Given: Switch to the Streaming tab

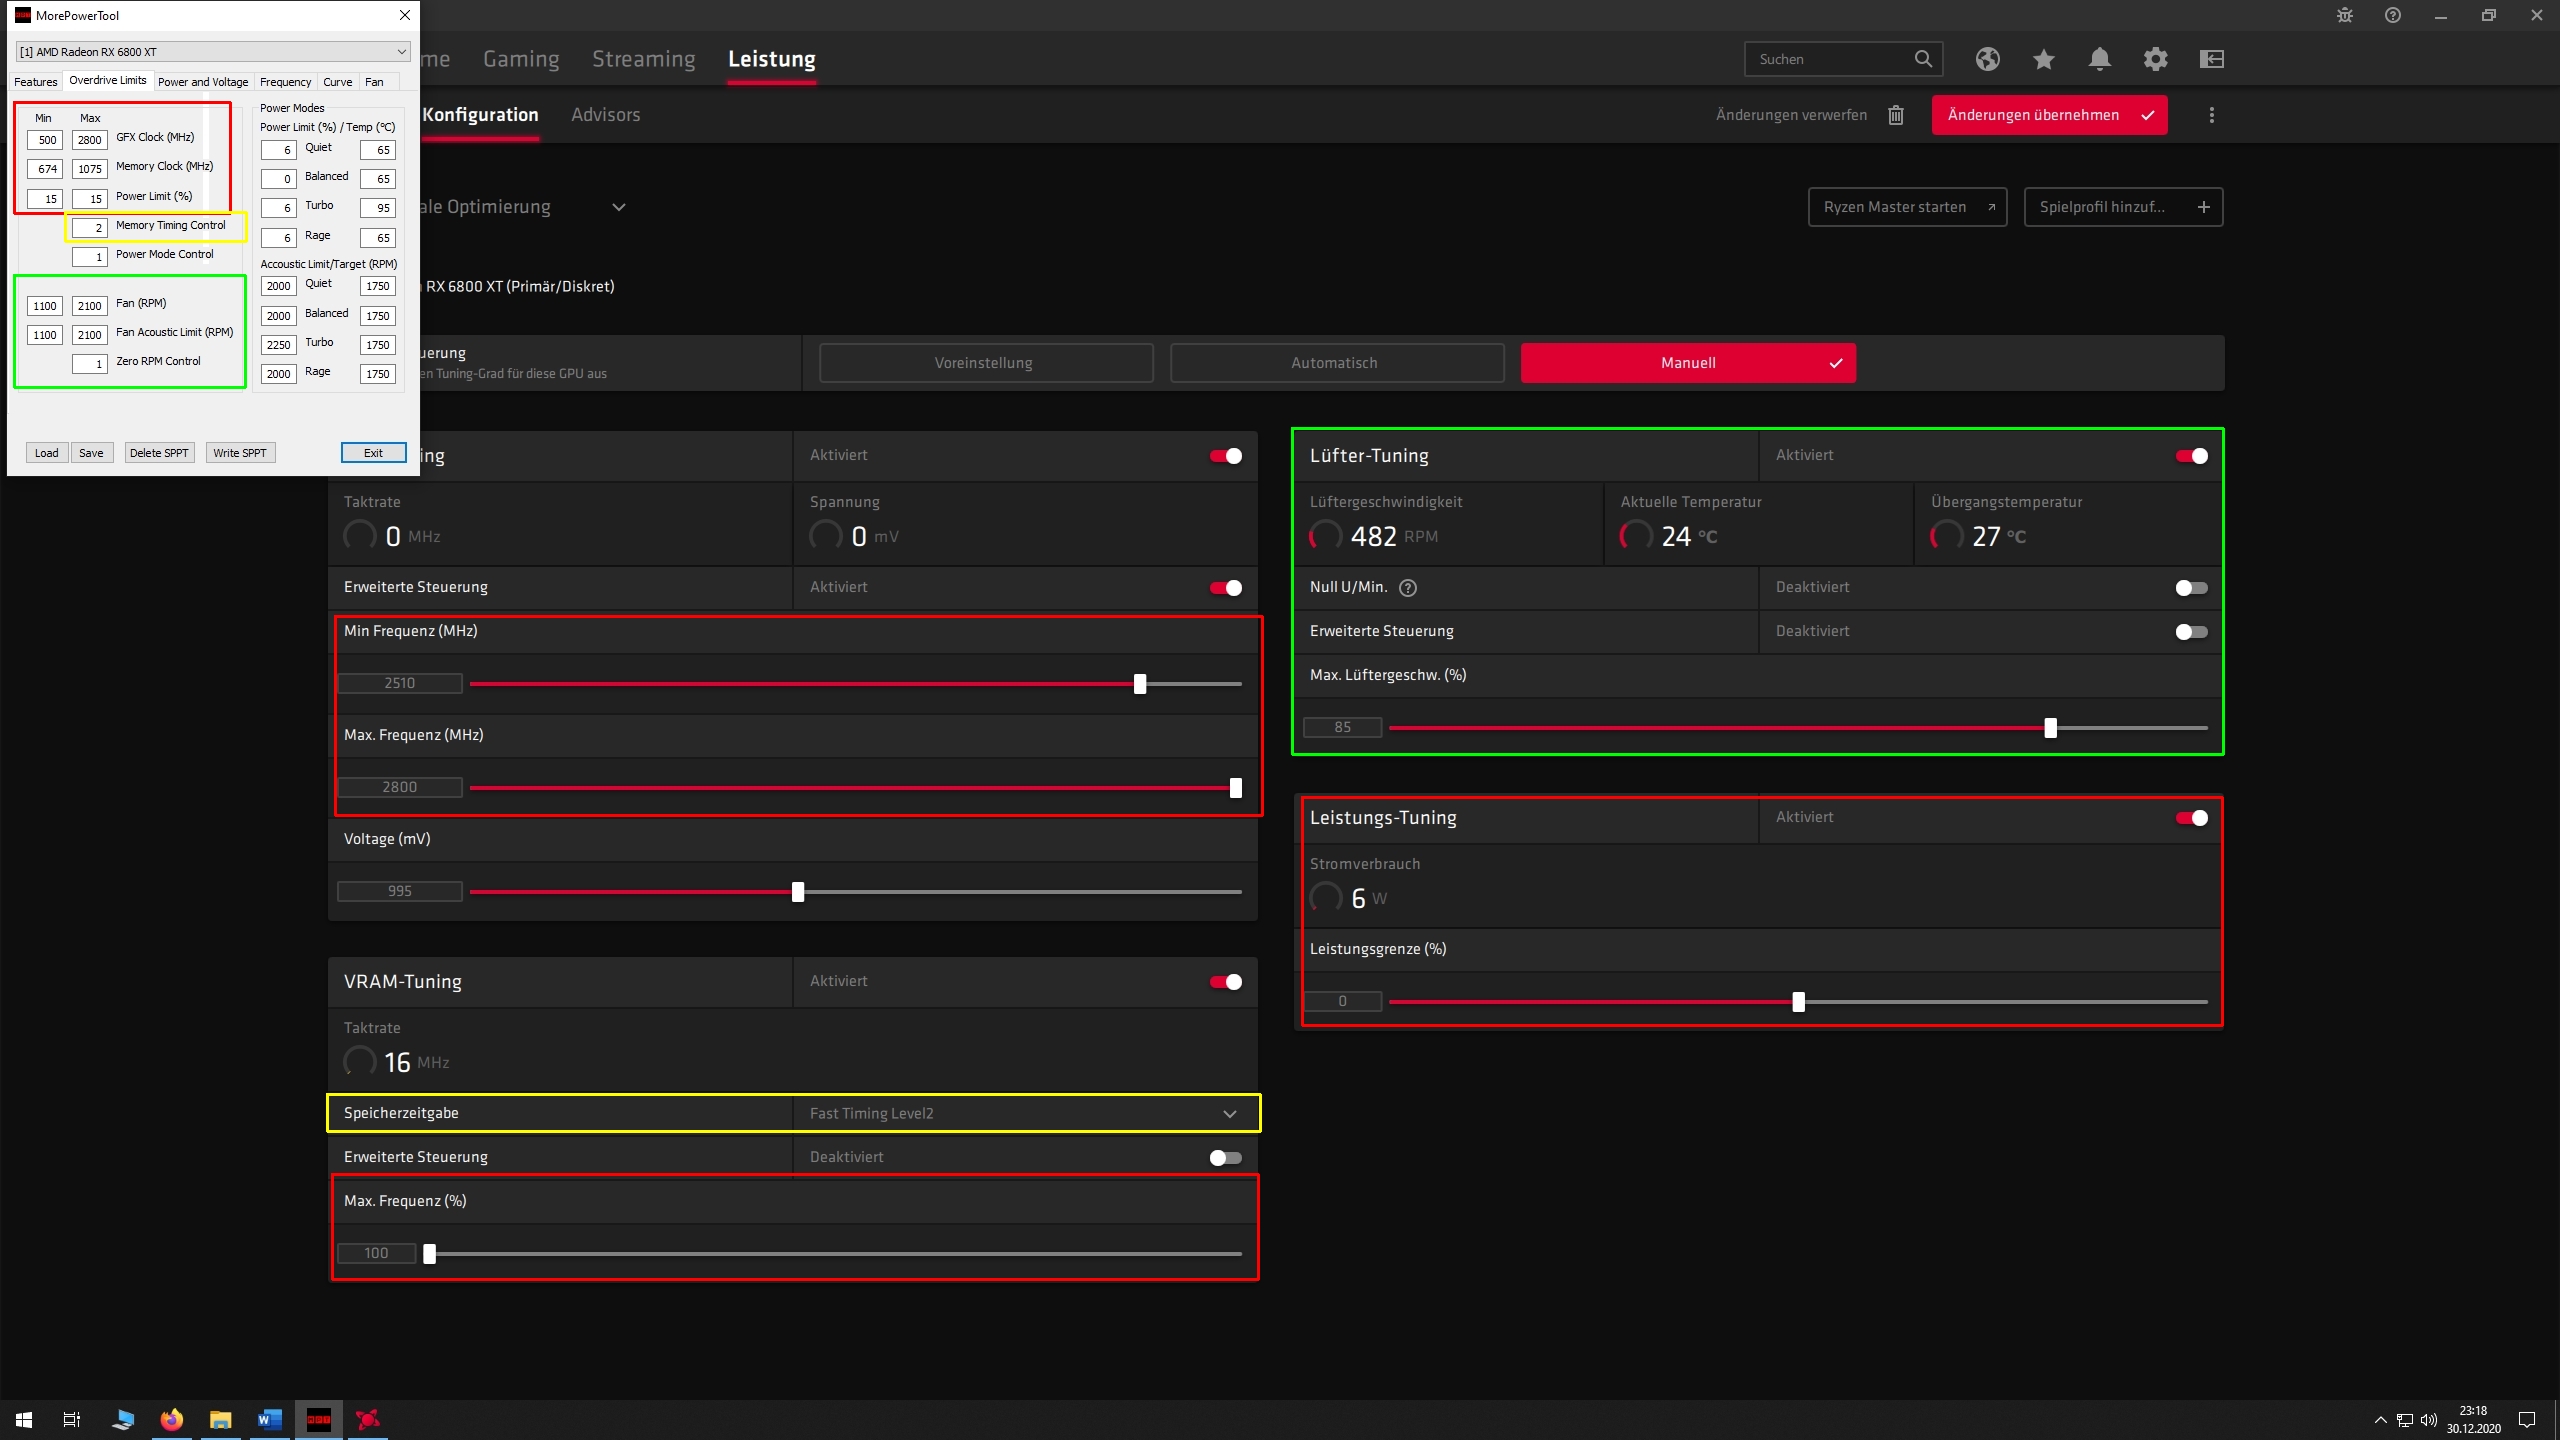Looking at the screenshot, I should coord(643,59).
